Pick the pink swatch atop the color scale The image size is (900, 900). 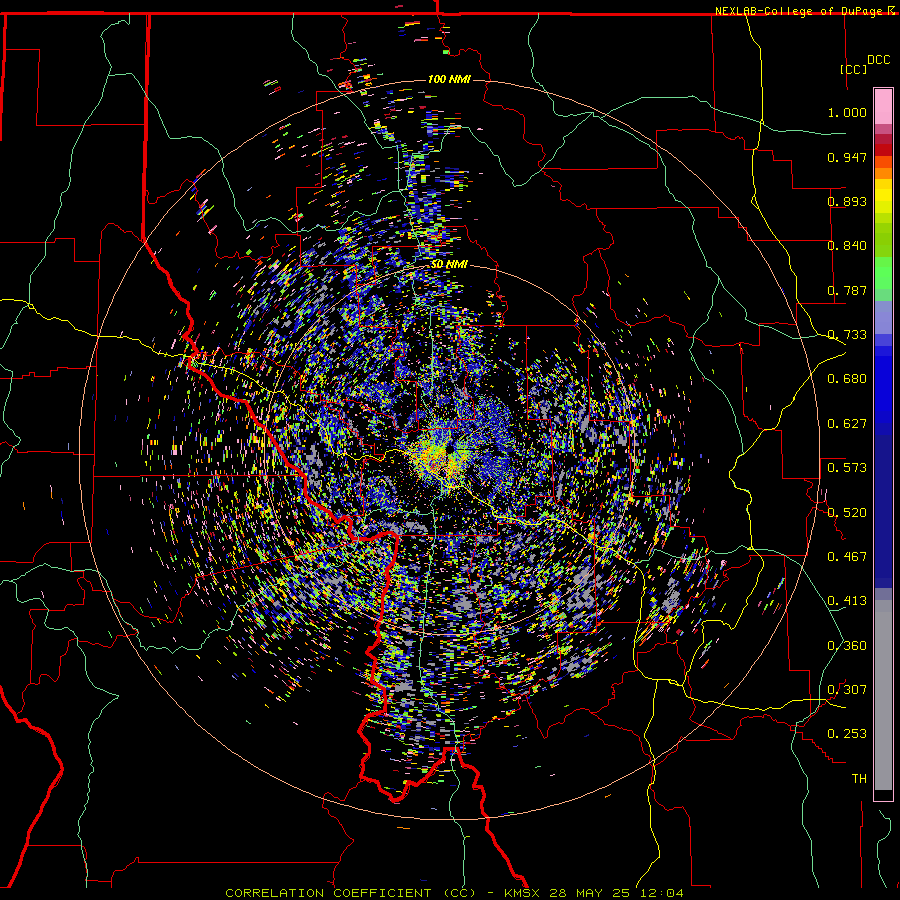coord(883,106)
